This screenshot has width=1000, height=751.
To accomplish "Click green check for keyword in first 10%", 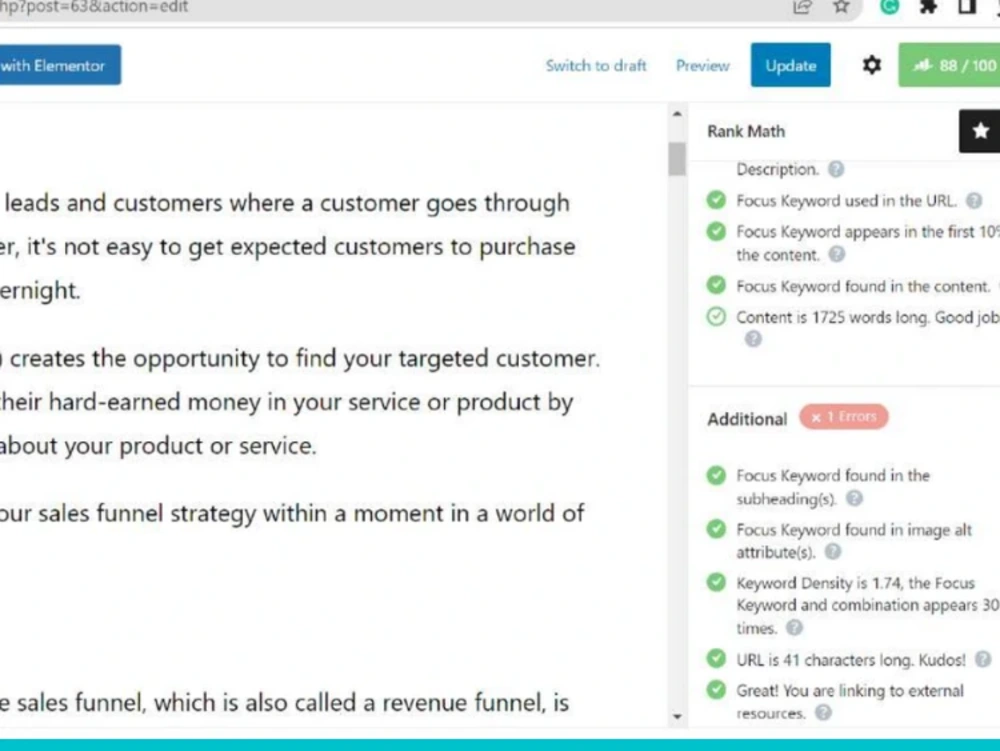I will click(716, 231).
